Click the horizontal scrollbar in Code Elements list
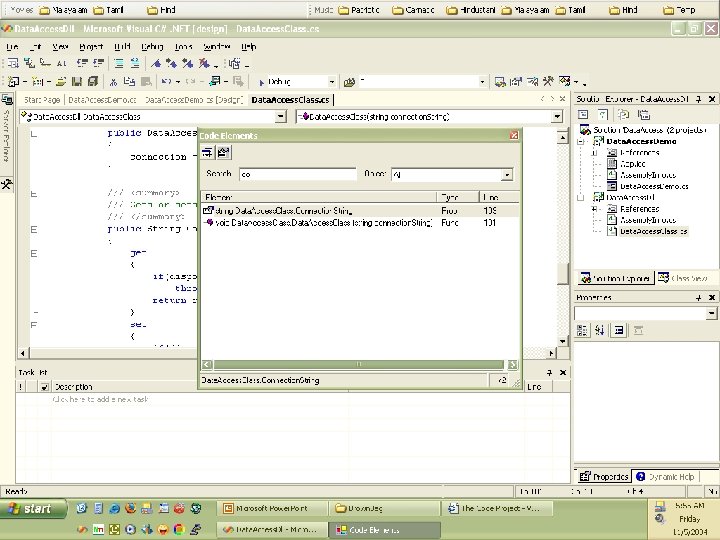The height and width of the screenshot is (540, 720). coord(359,365)
